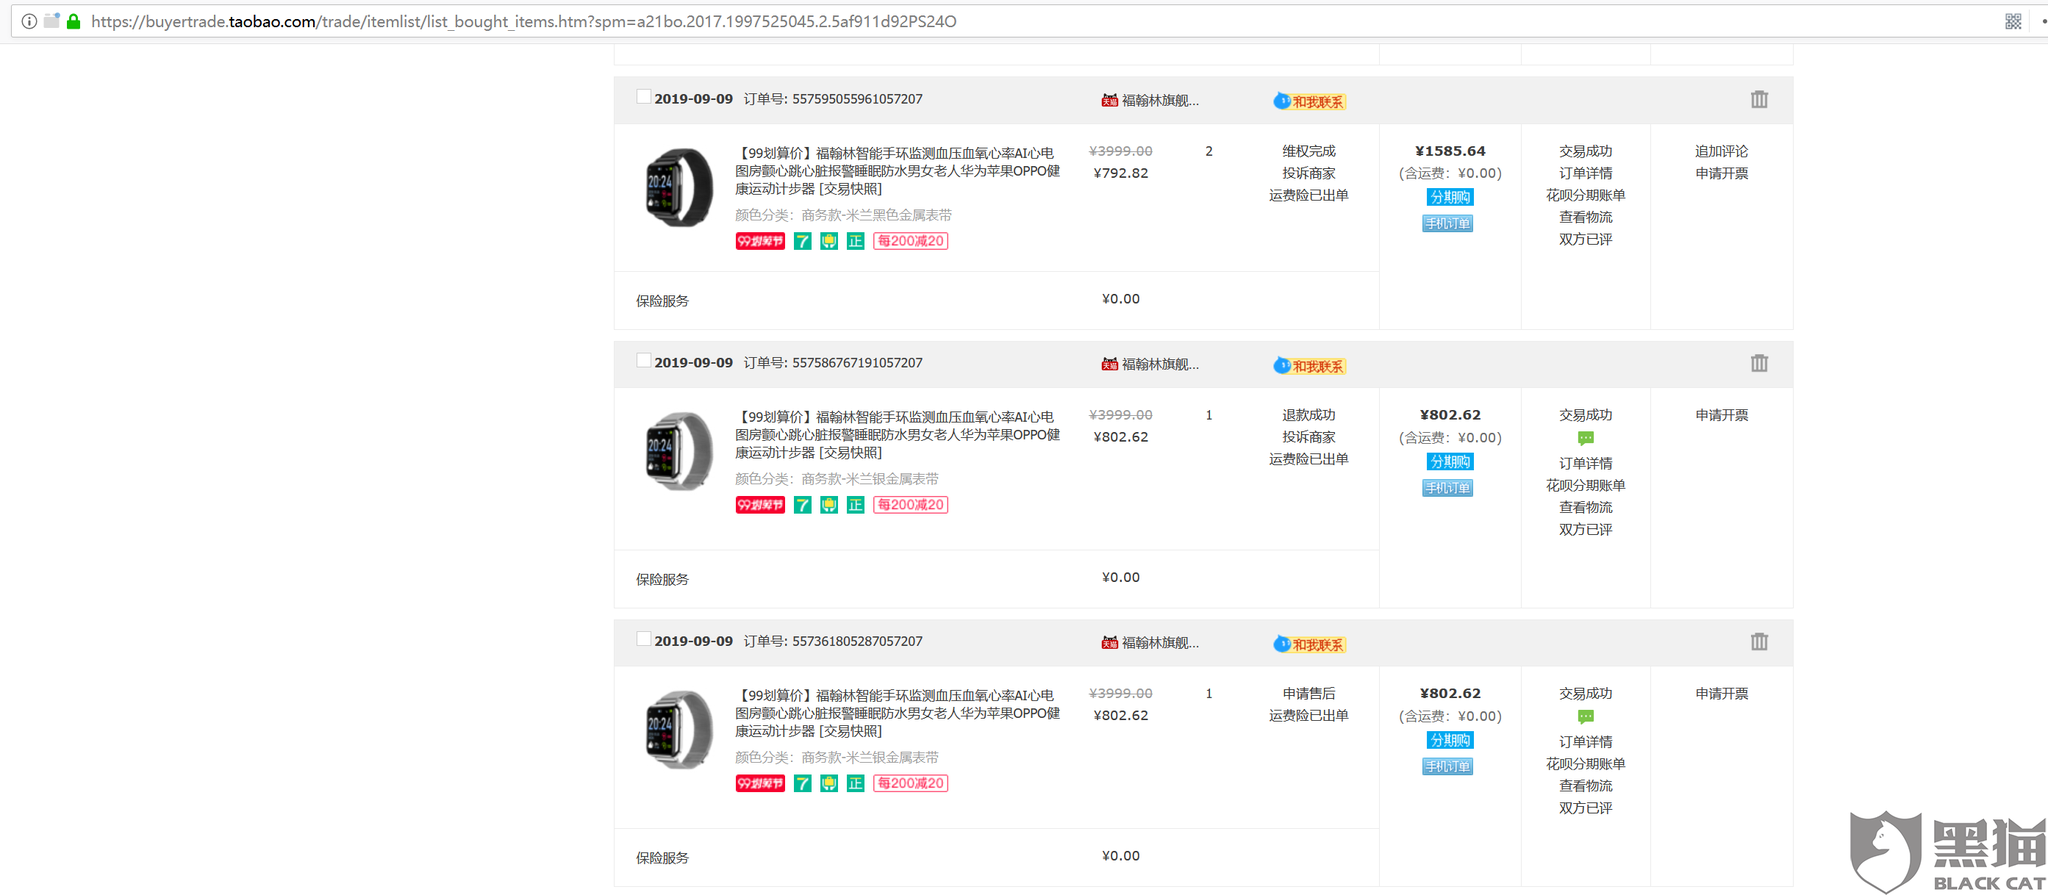Click 99划算节 badge in order 557361805287057207
This screenshot has height=895, width=2048.
tap(760, 783)
